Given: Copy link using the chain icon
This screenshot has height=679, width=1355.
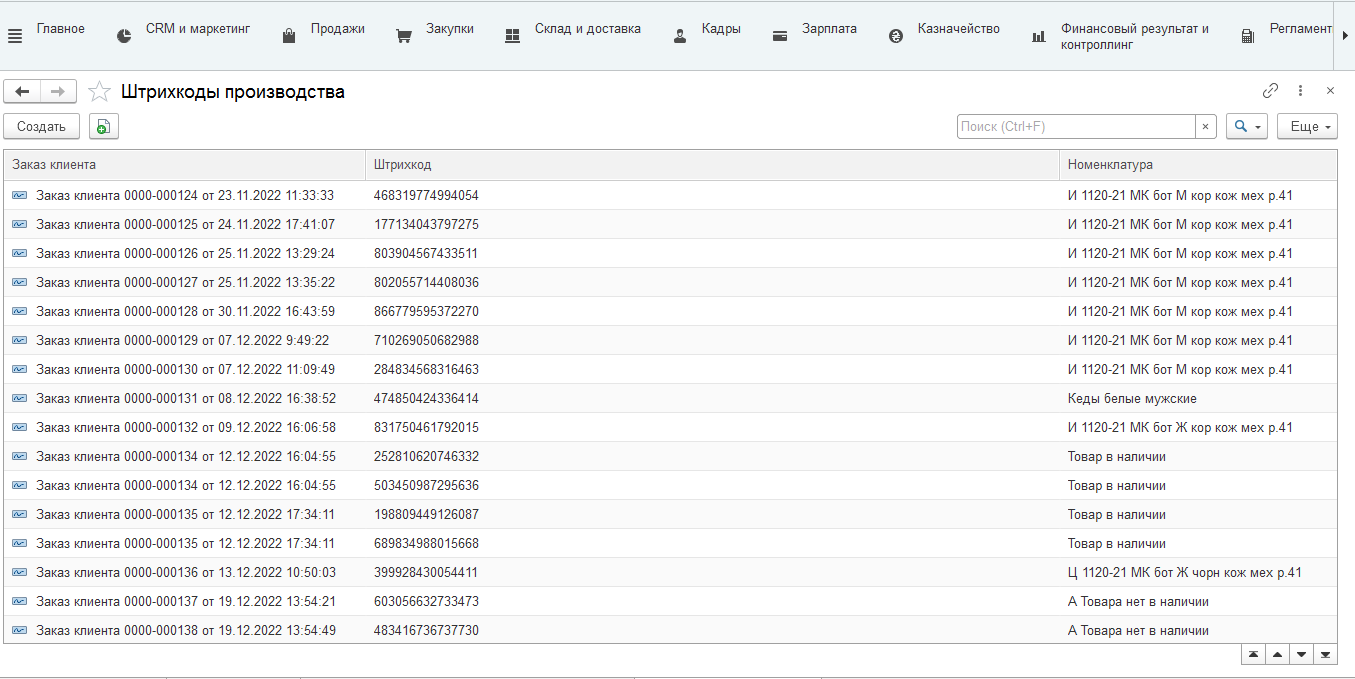Looking at the screenshot, I should 1270,91.
